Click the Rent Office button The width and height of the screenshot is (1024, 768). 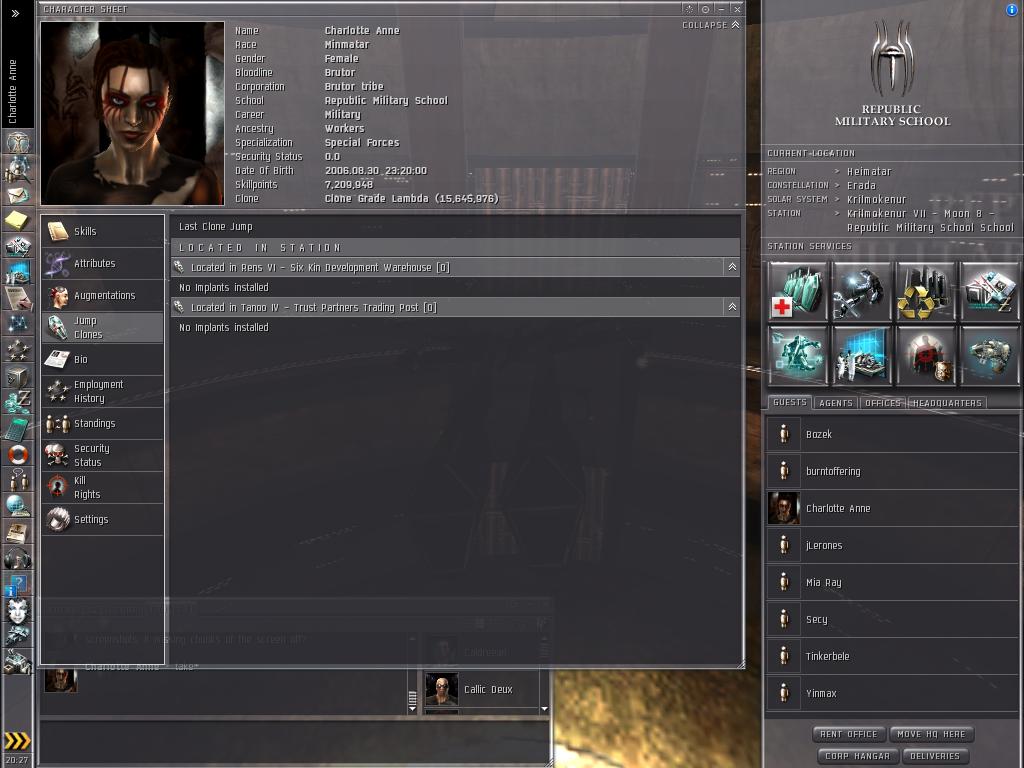click(x=848, y=734)
